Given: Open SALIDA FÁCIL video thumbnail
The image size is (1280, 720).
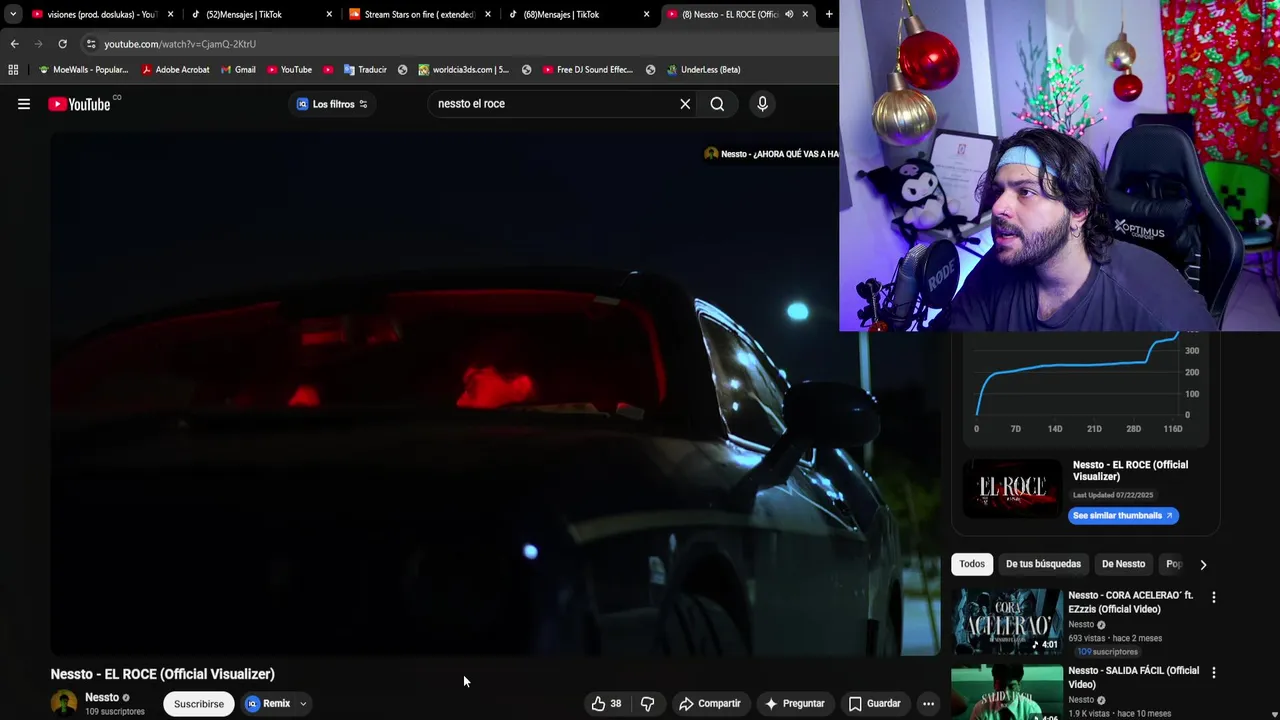Looking at the screenshot, I should coord(1007,692).
